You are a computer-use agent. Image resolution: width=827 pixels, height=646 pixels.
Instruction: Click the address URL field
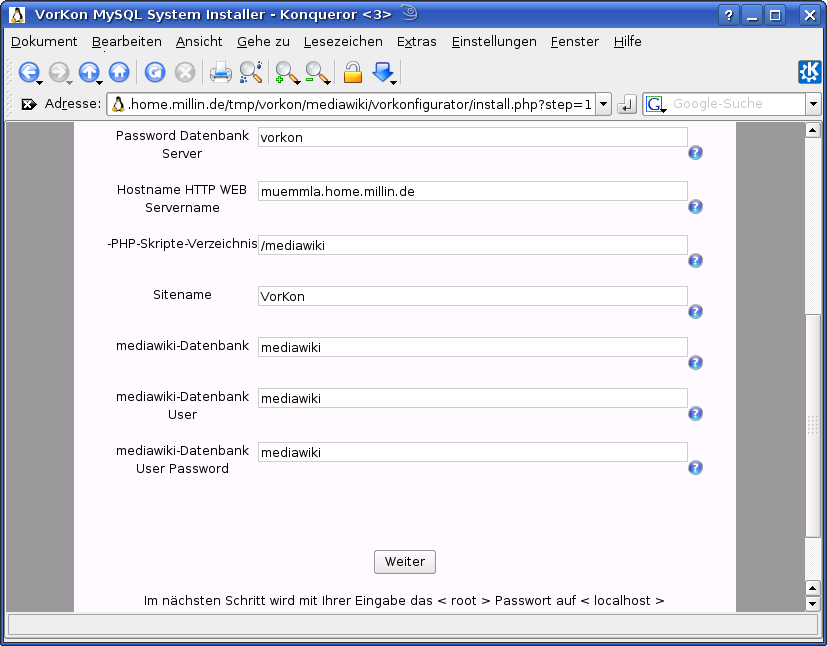tap(352, 104)
